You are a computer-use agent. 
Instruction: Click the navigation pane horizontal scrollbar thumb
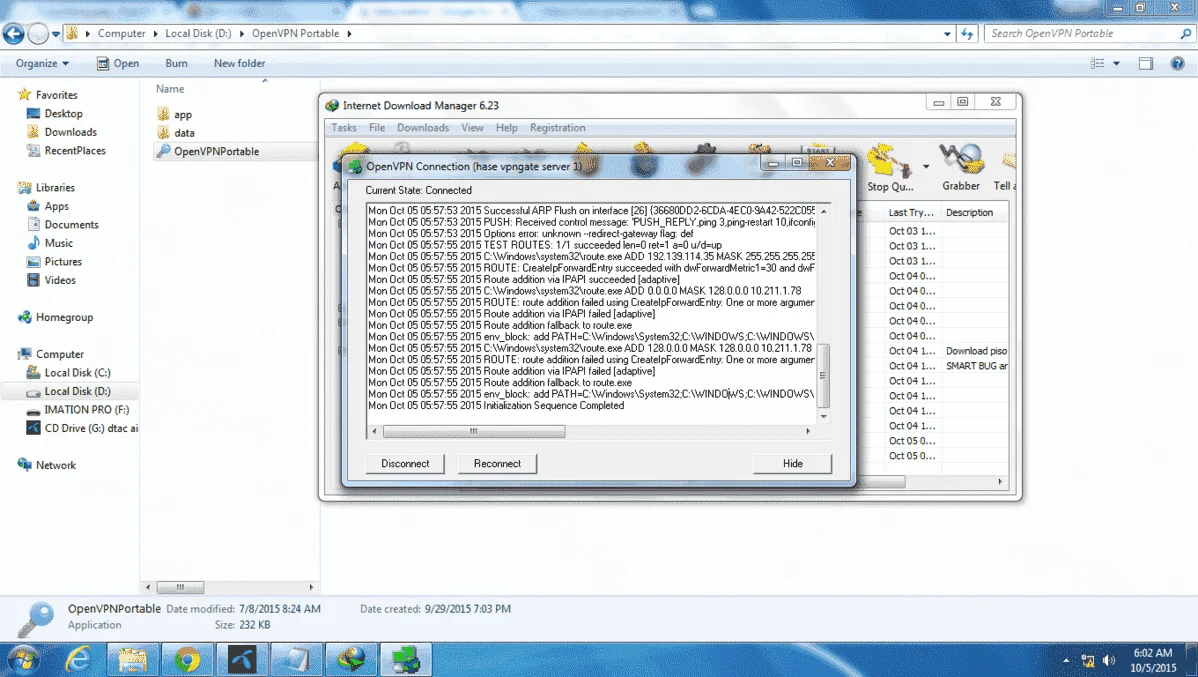[x=180, y=588]
